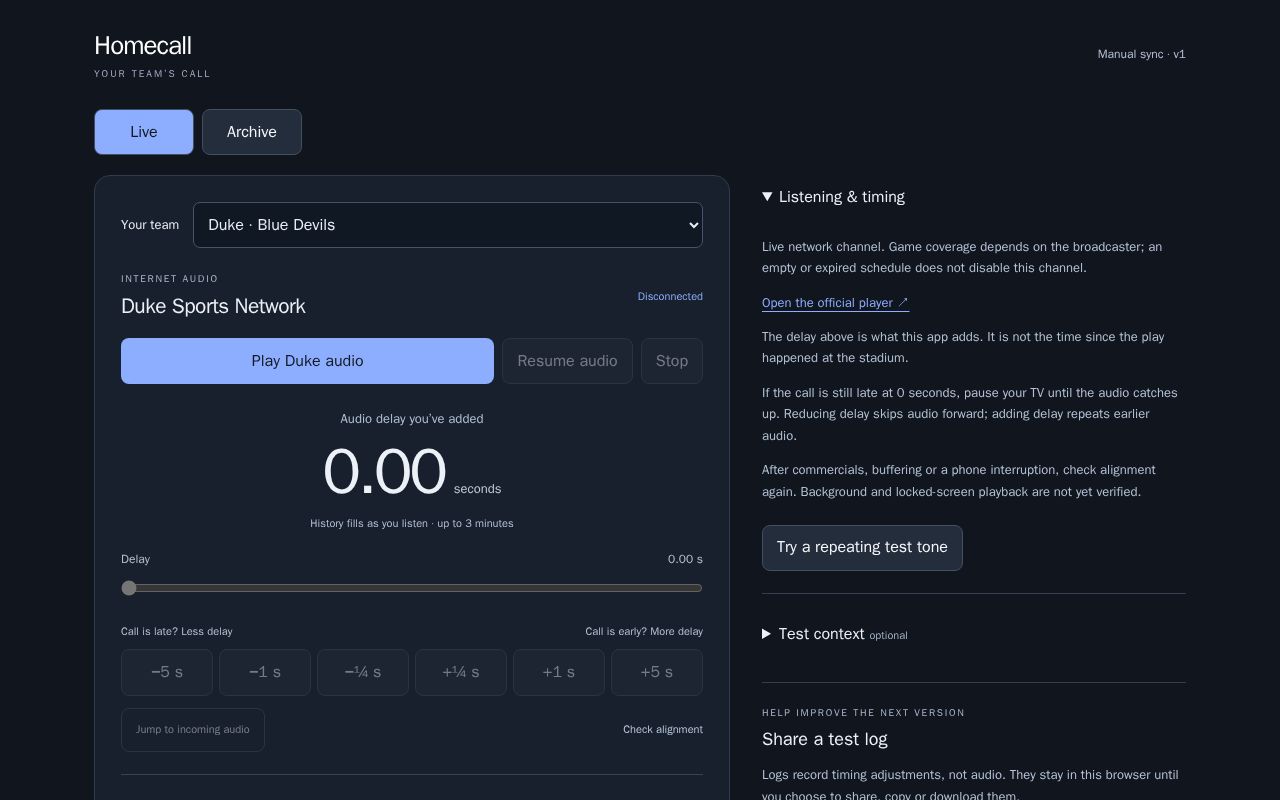Collapse the Listening & timing section
Screen dimensions: 1280x800
833,197
